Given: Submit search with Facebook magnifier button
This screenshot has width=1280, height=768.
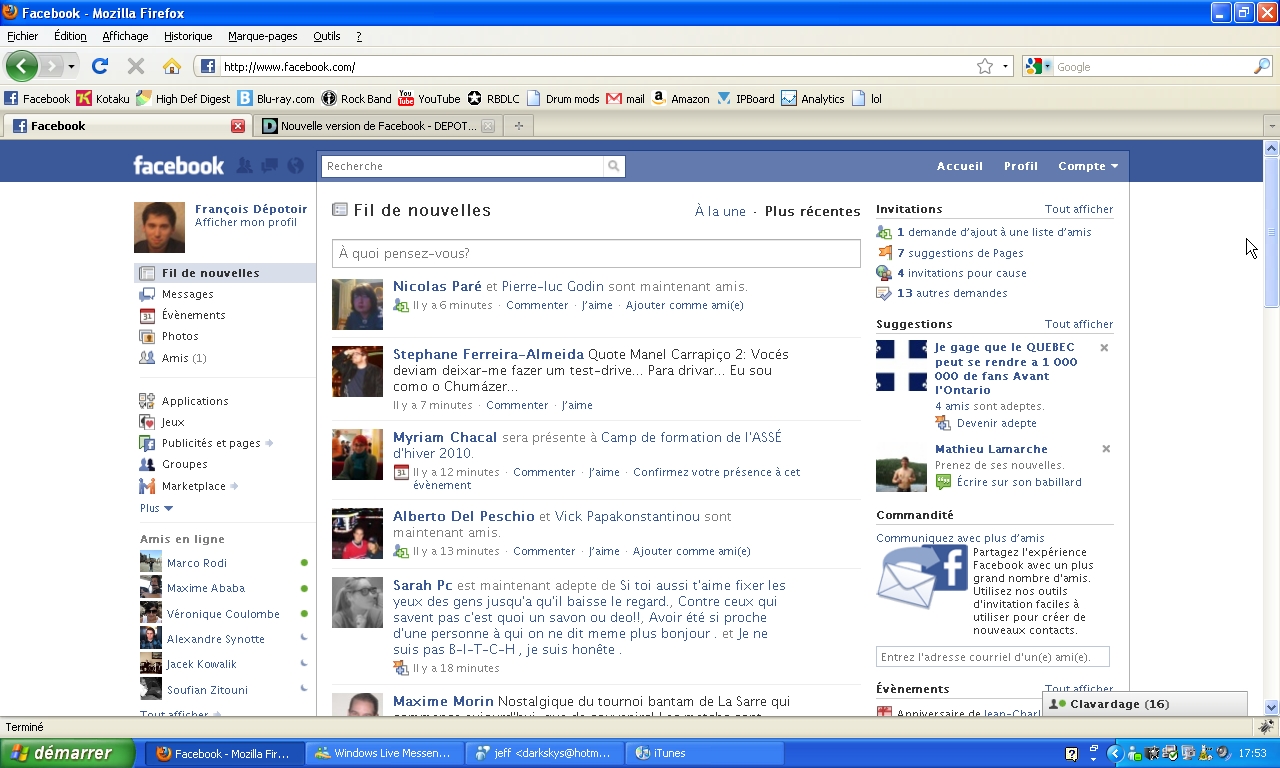Looking at the screenshot, I should click(614, 166).
